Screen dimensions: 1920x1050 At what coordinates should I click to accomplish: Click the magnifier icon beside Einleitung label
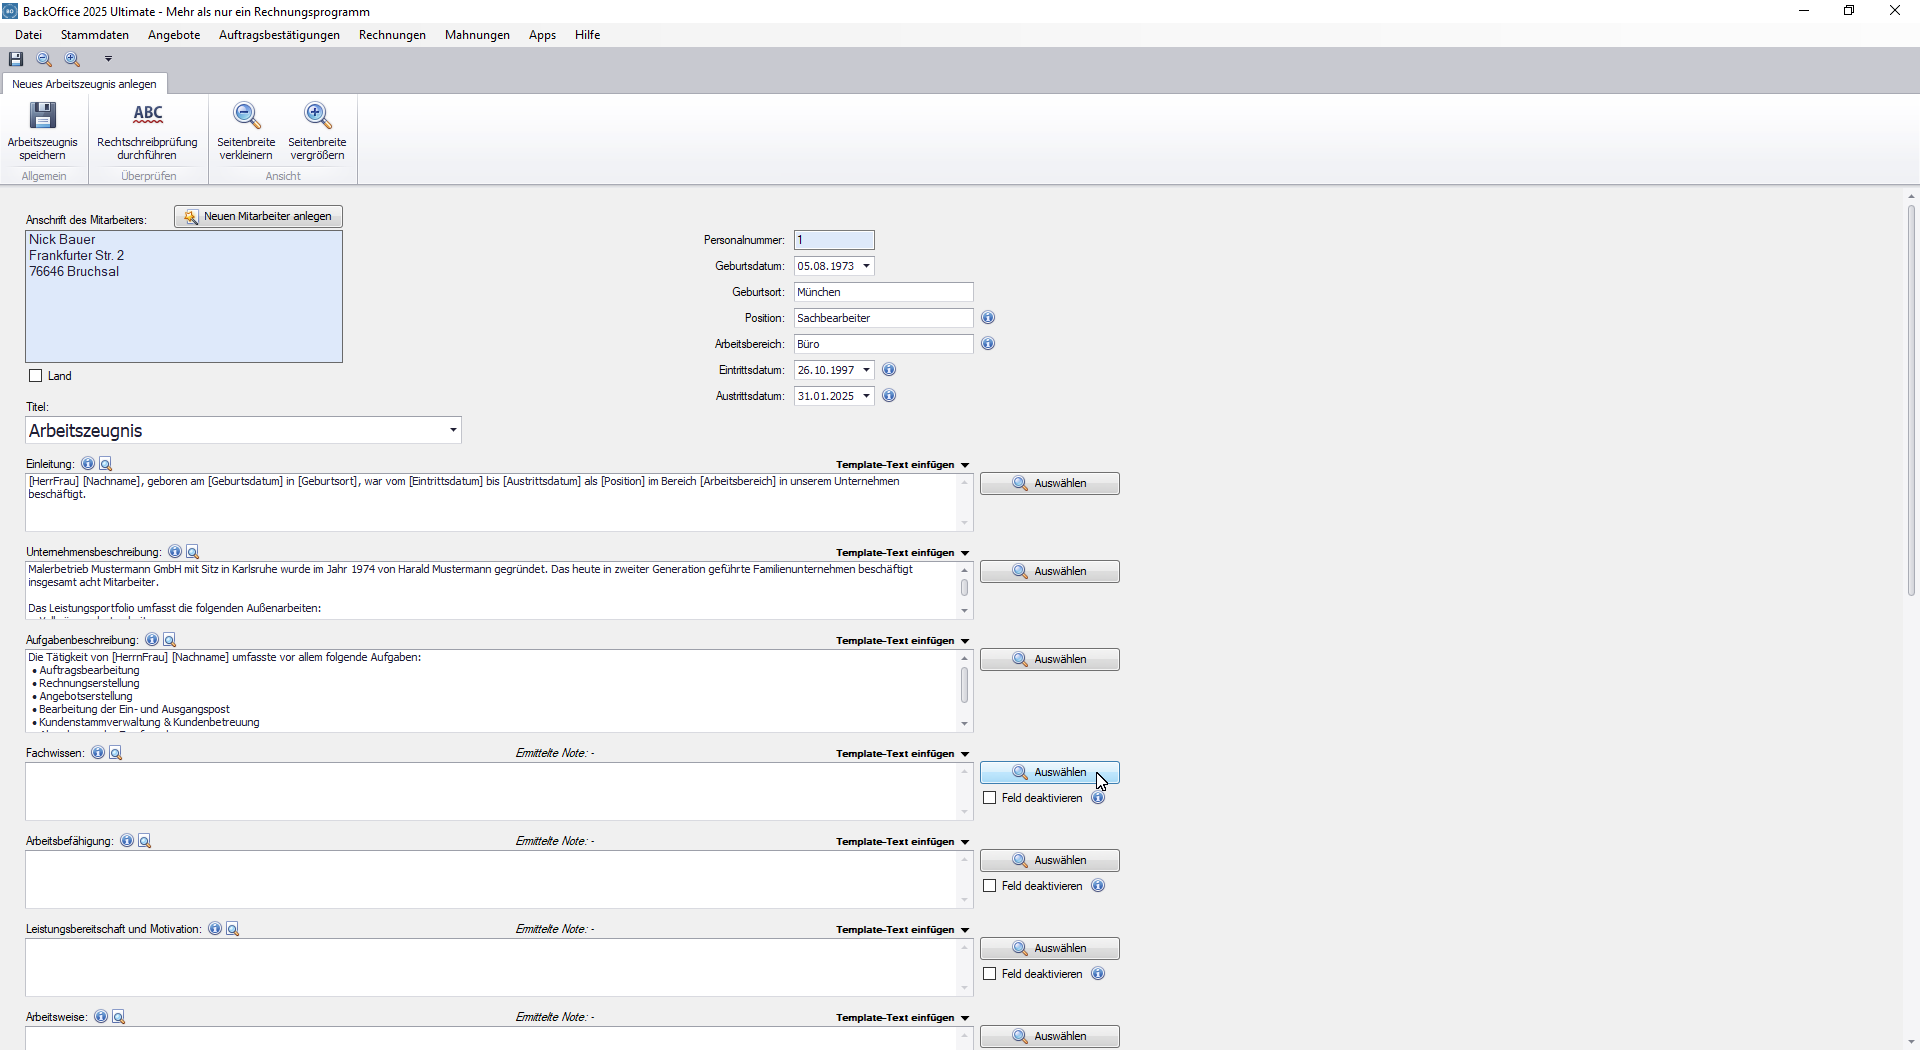tap(106, 464)
